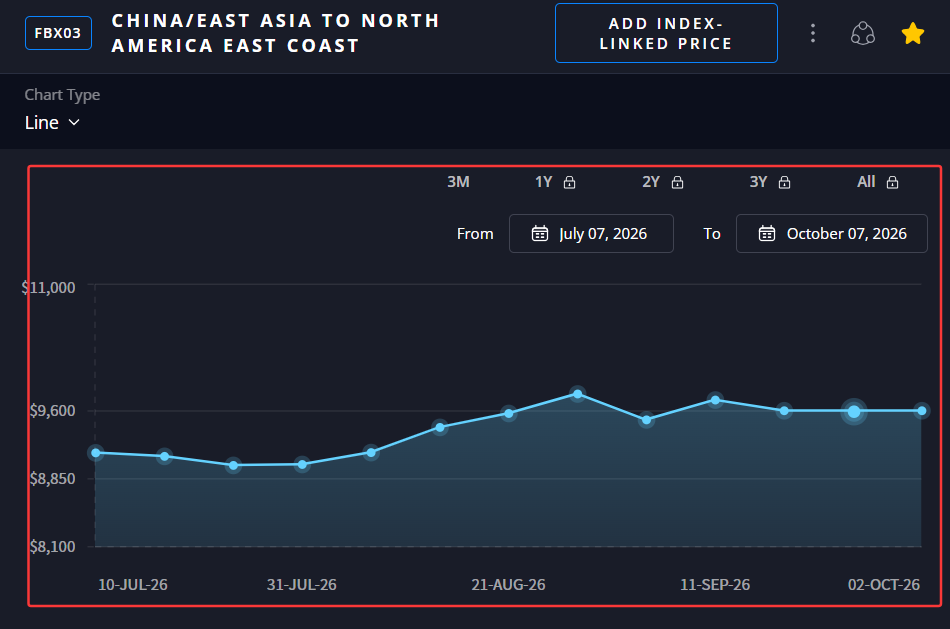Screen dimensions: 950x629
Task: Click the calendar icon beside October 07, 2026
Action: 767,233
